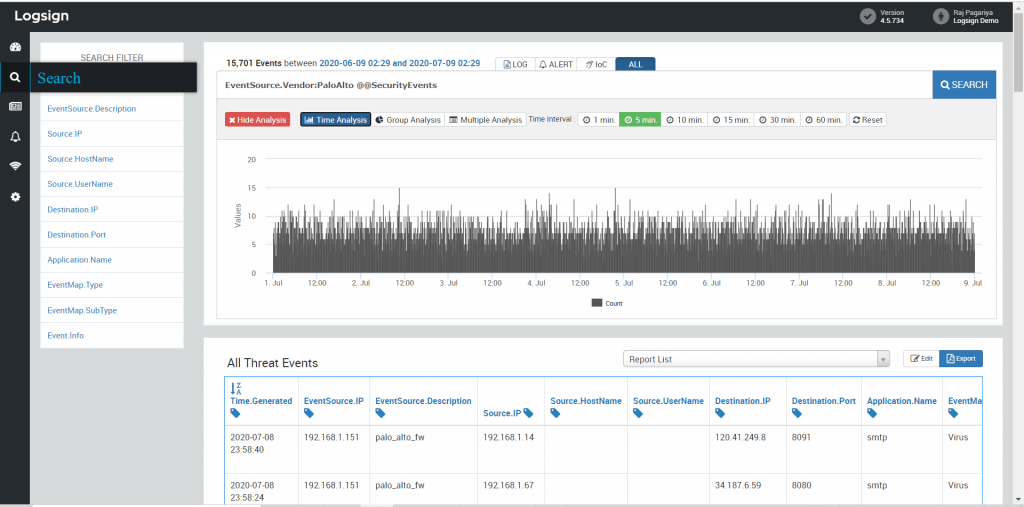Open the alerts bell icon in sidebar
Viewport: 1024px width, 507px height.
[x=15, y=136]
